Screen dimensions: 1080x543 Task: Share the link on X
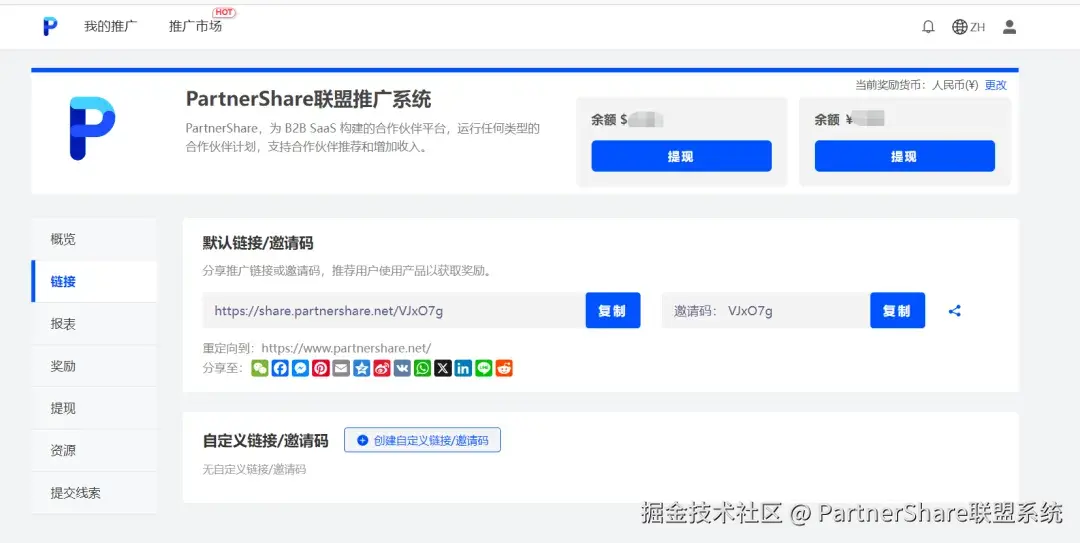[x=443, y=369]
